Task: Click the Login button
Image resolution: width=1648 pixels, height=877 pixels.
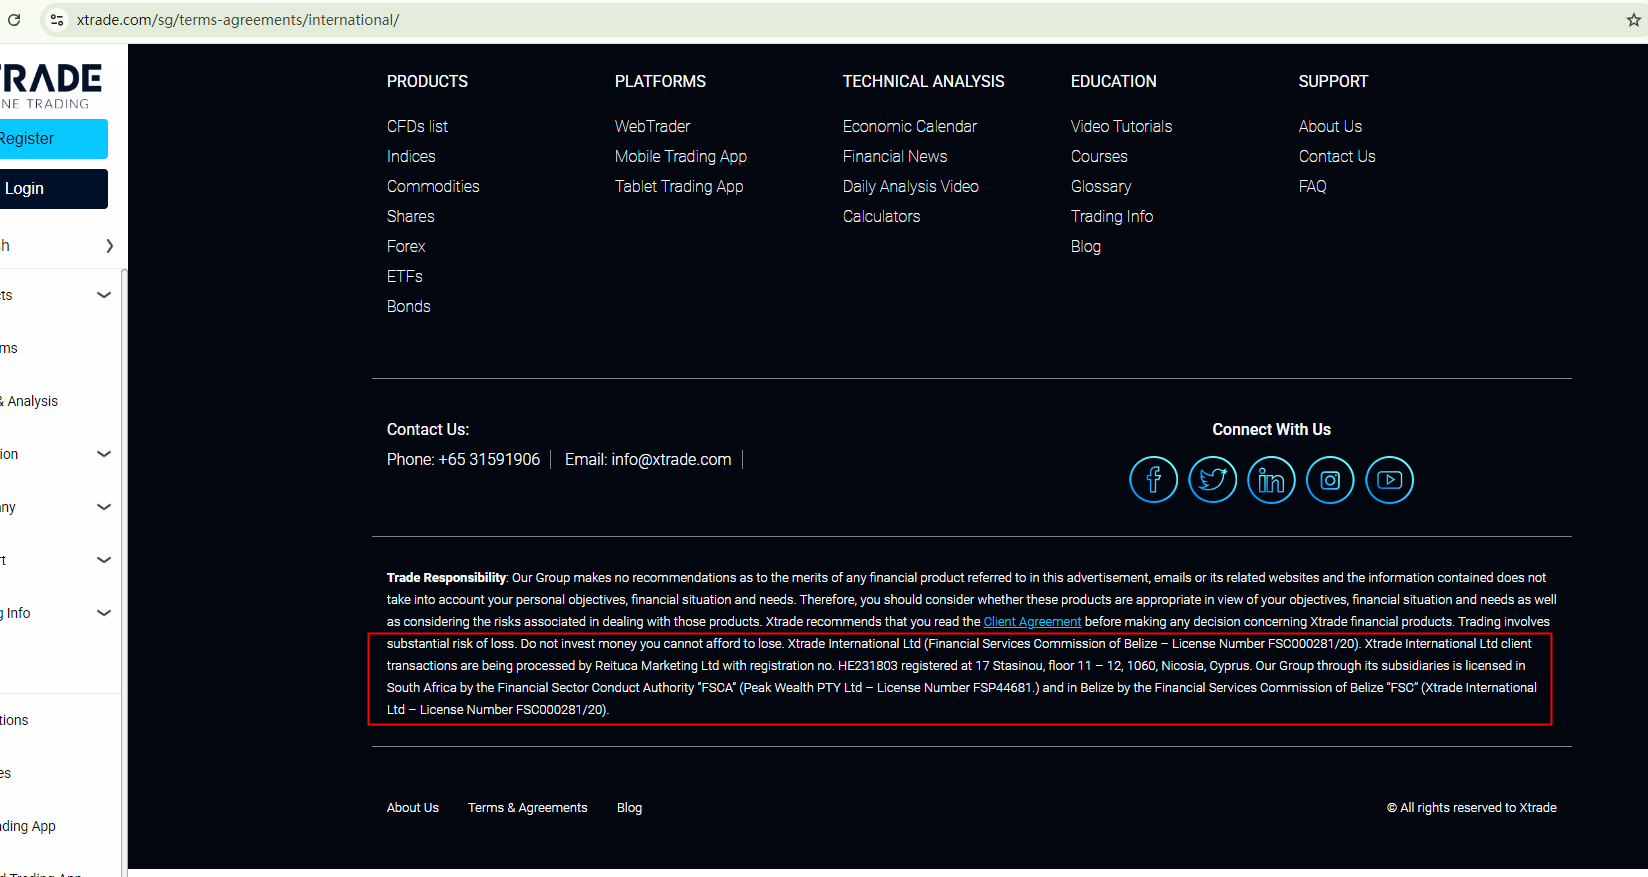Action: click(x=54, y=189)
